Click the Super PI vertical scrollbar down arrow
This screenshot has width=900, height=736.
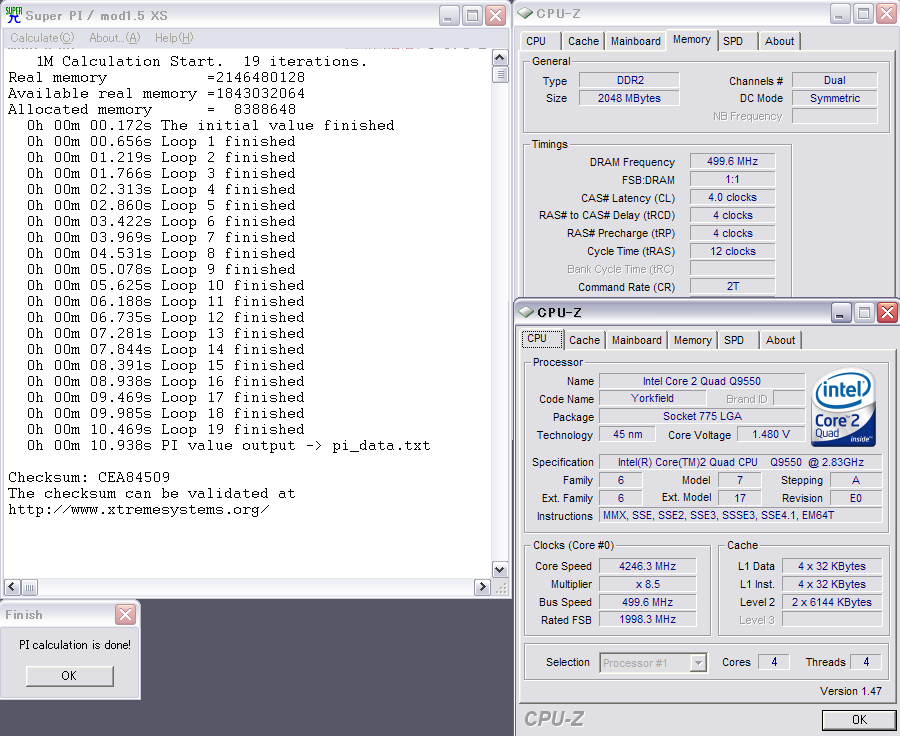(x=499, y=570)
